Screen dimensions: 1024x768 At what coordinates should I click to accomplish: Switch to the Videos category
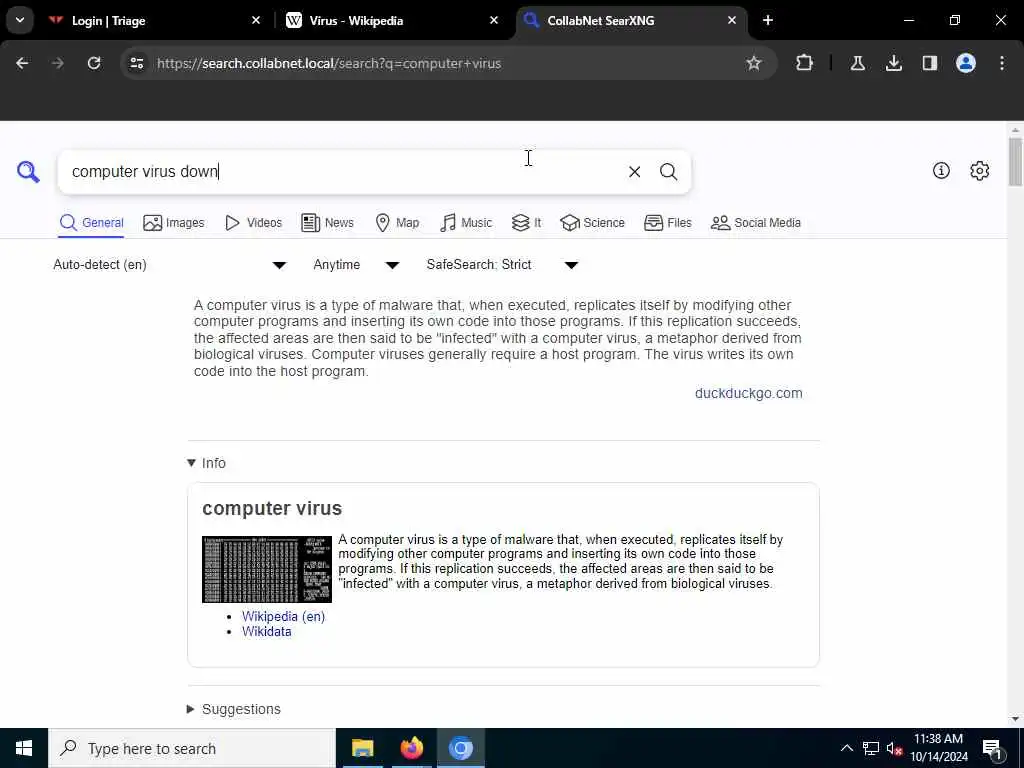(x=253, y=223)
